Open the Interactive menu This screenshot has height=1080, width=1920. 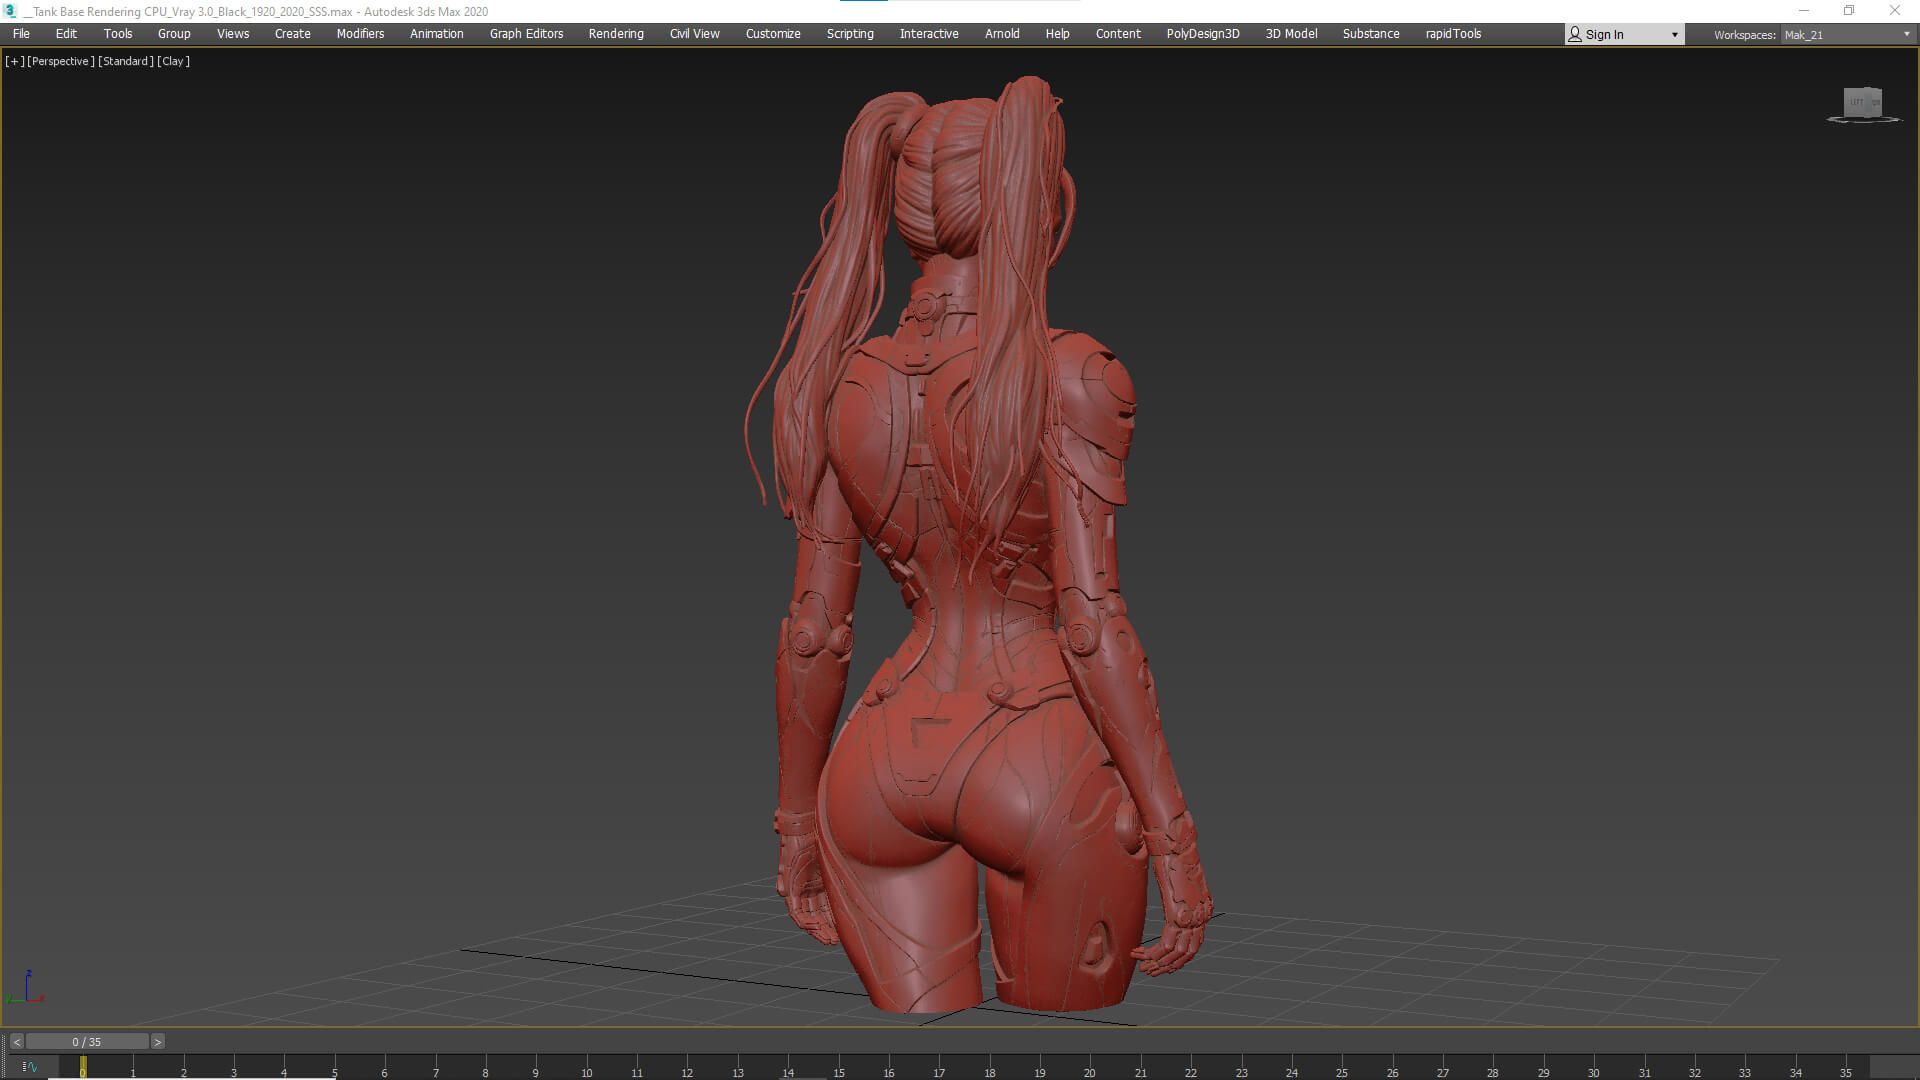point(929,34)
